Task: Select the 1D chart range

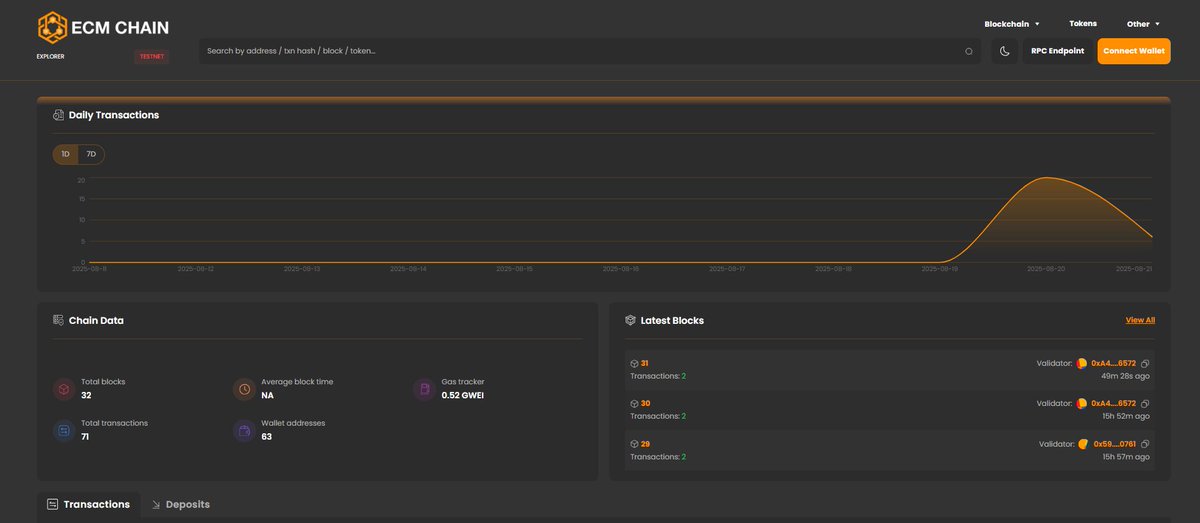Action: pyautogui.click(x=66, y=154)
